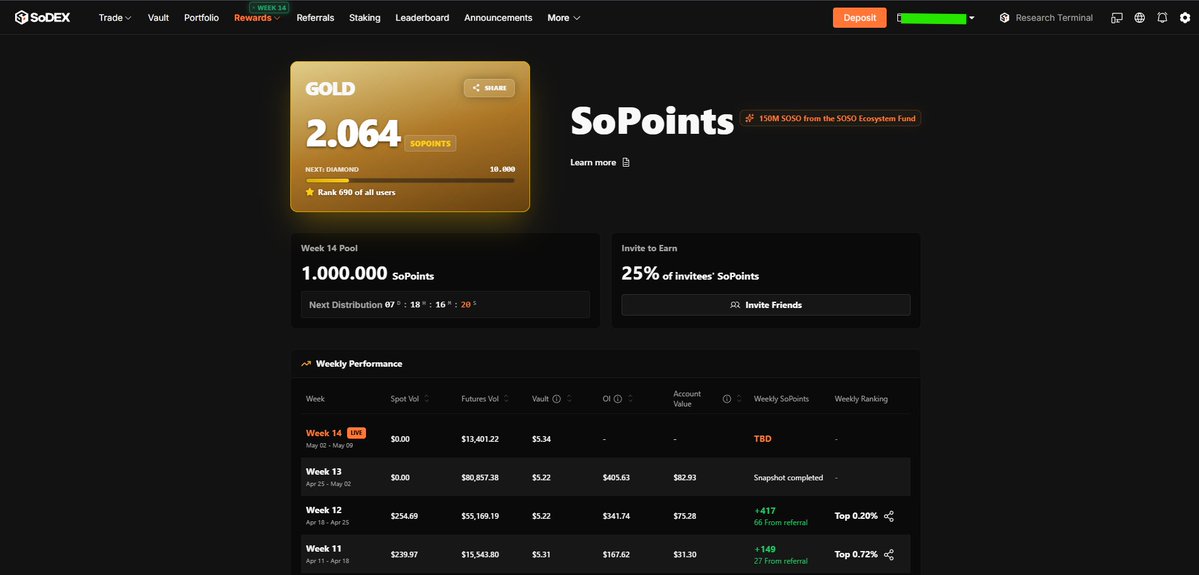Go to the Portfolio page
Screen dimensions: 1199x575
(201, 18)
